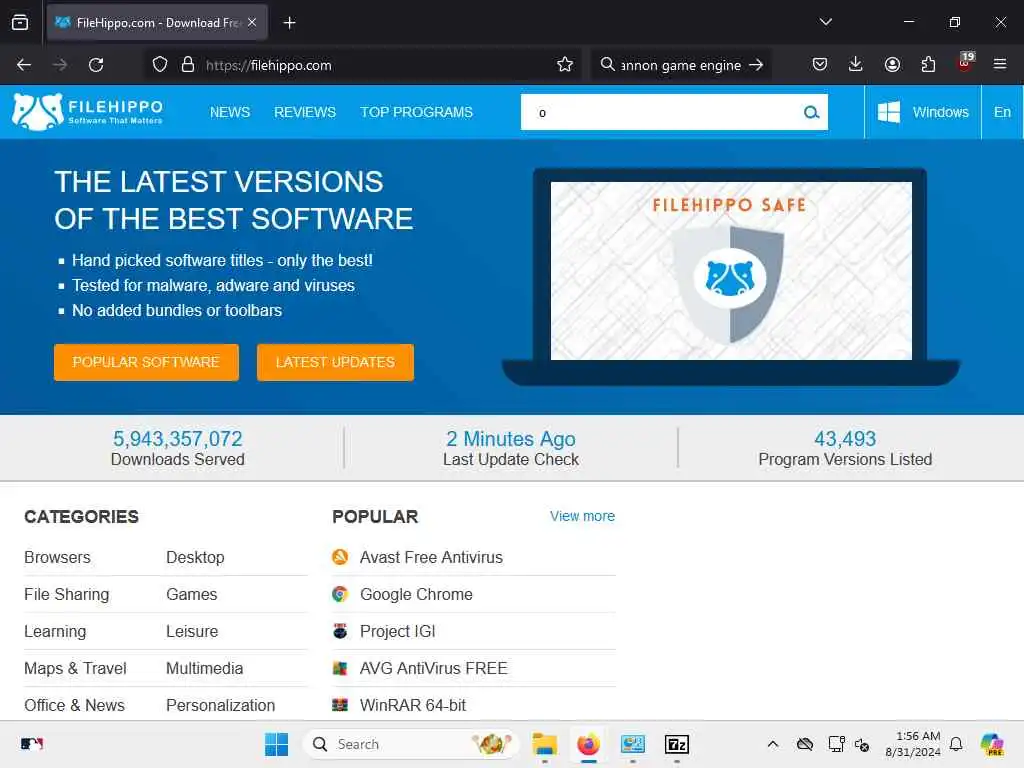Open the En language selector

click(x=1002, y=112)
